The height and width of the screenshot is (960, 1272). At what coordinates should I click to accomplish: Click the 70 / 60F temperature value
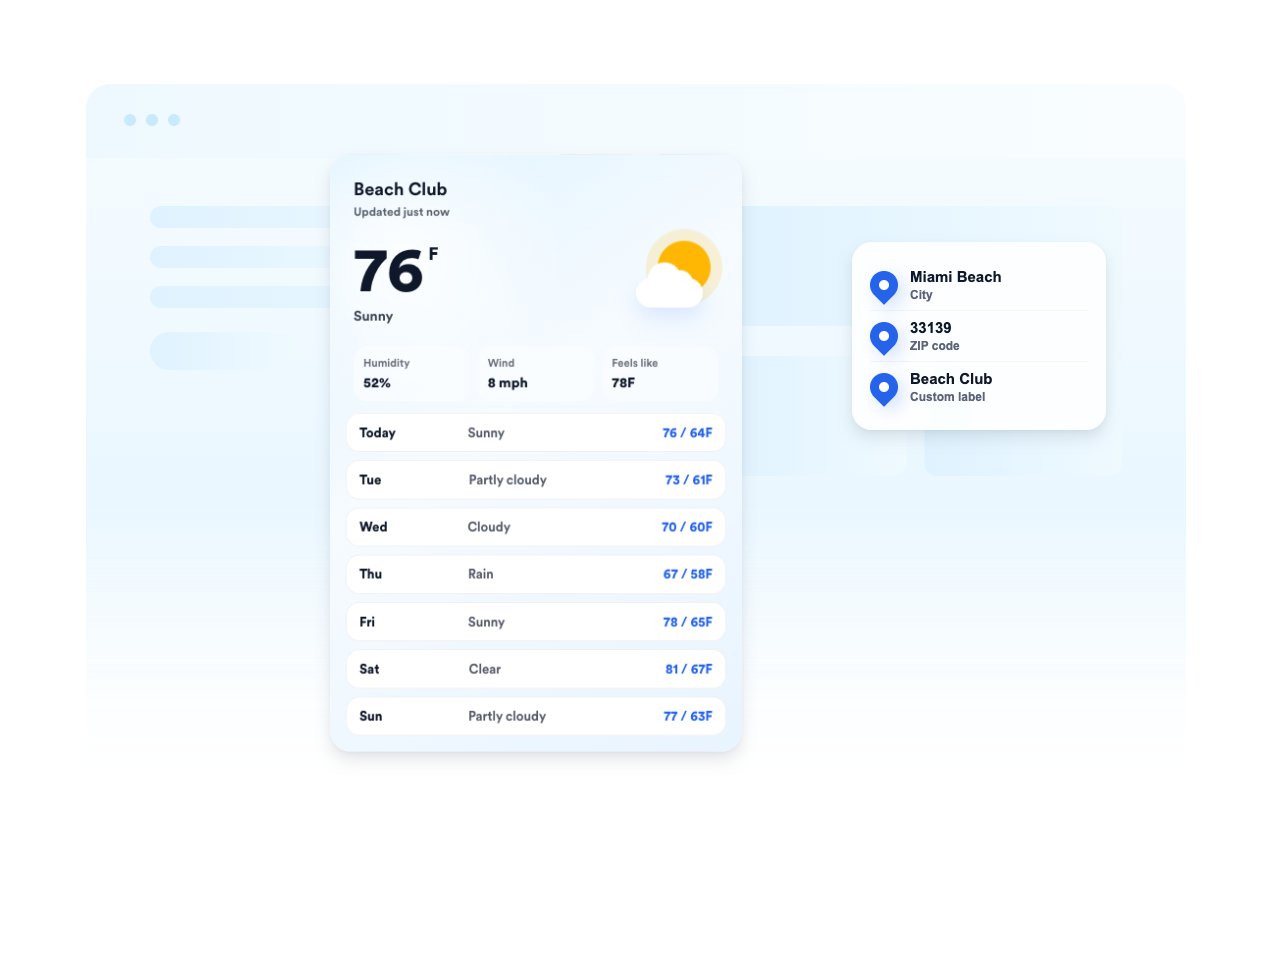coord(687,527)
